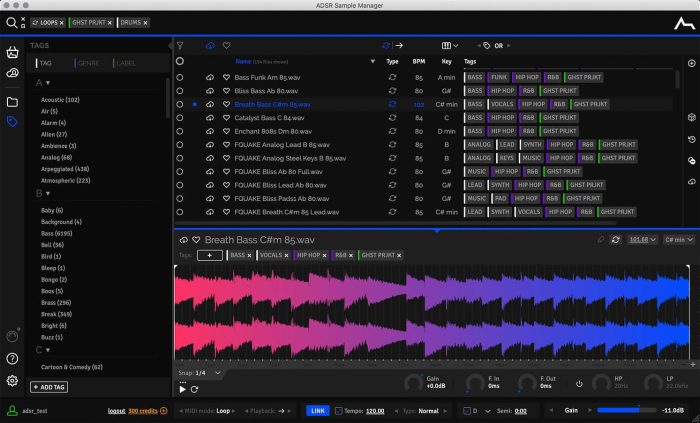Click the F. In fade knob

point(475,383)
